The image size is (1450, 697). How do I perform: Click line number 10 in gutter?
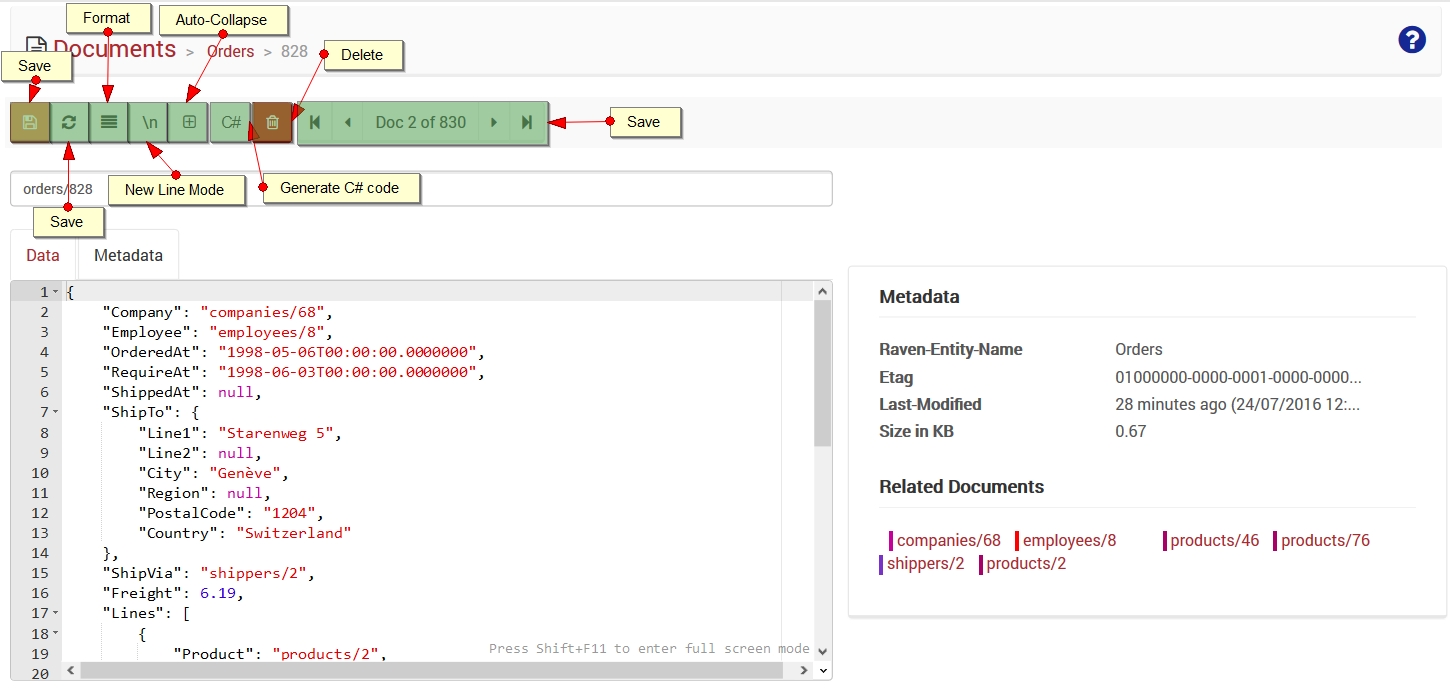click(39, 473)
